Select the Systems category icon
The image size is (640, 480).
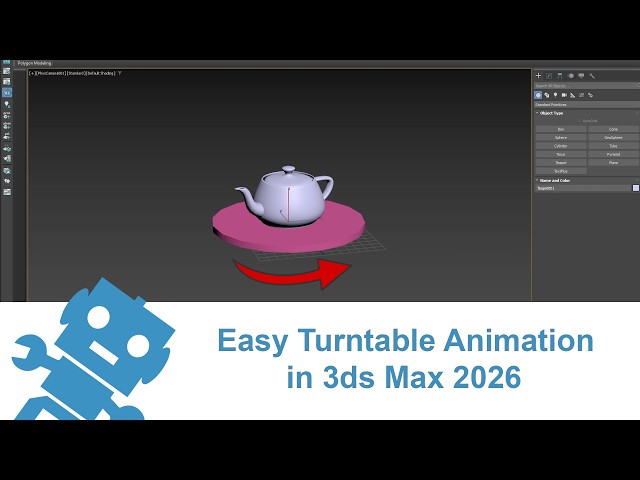click(x=590, y=95)
